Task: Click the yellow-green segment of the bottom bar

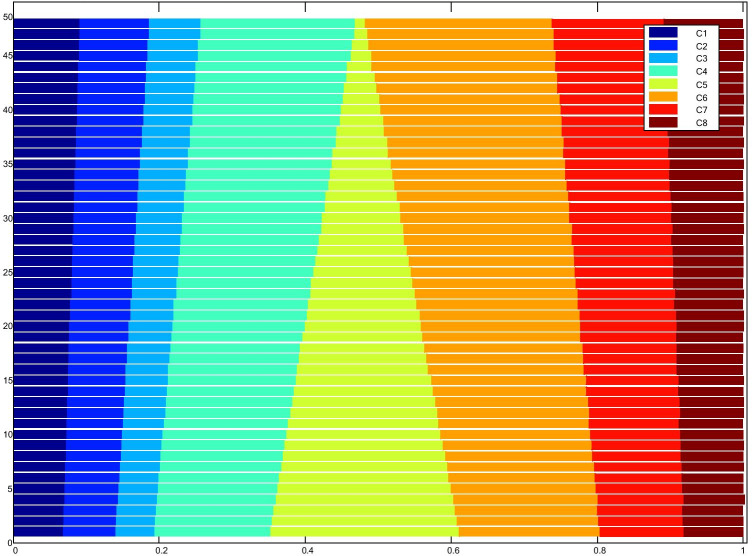Action: point(440,531)
